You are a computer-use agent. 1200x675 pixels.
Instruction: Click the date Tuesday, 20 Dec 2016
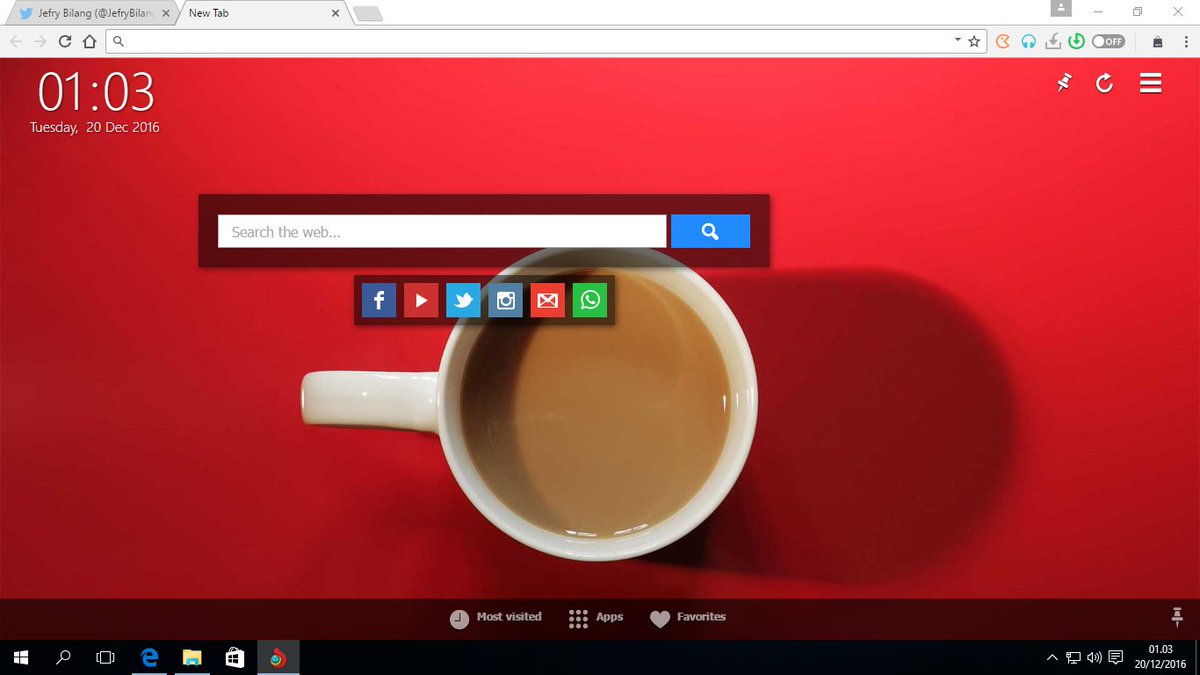click(94, 127)
